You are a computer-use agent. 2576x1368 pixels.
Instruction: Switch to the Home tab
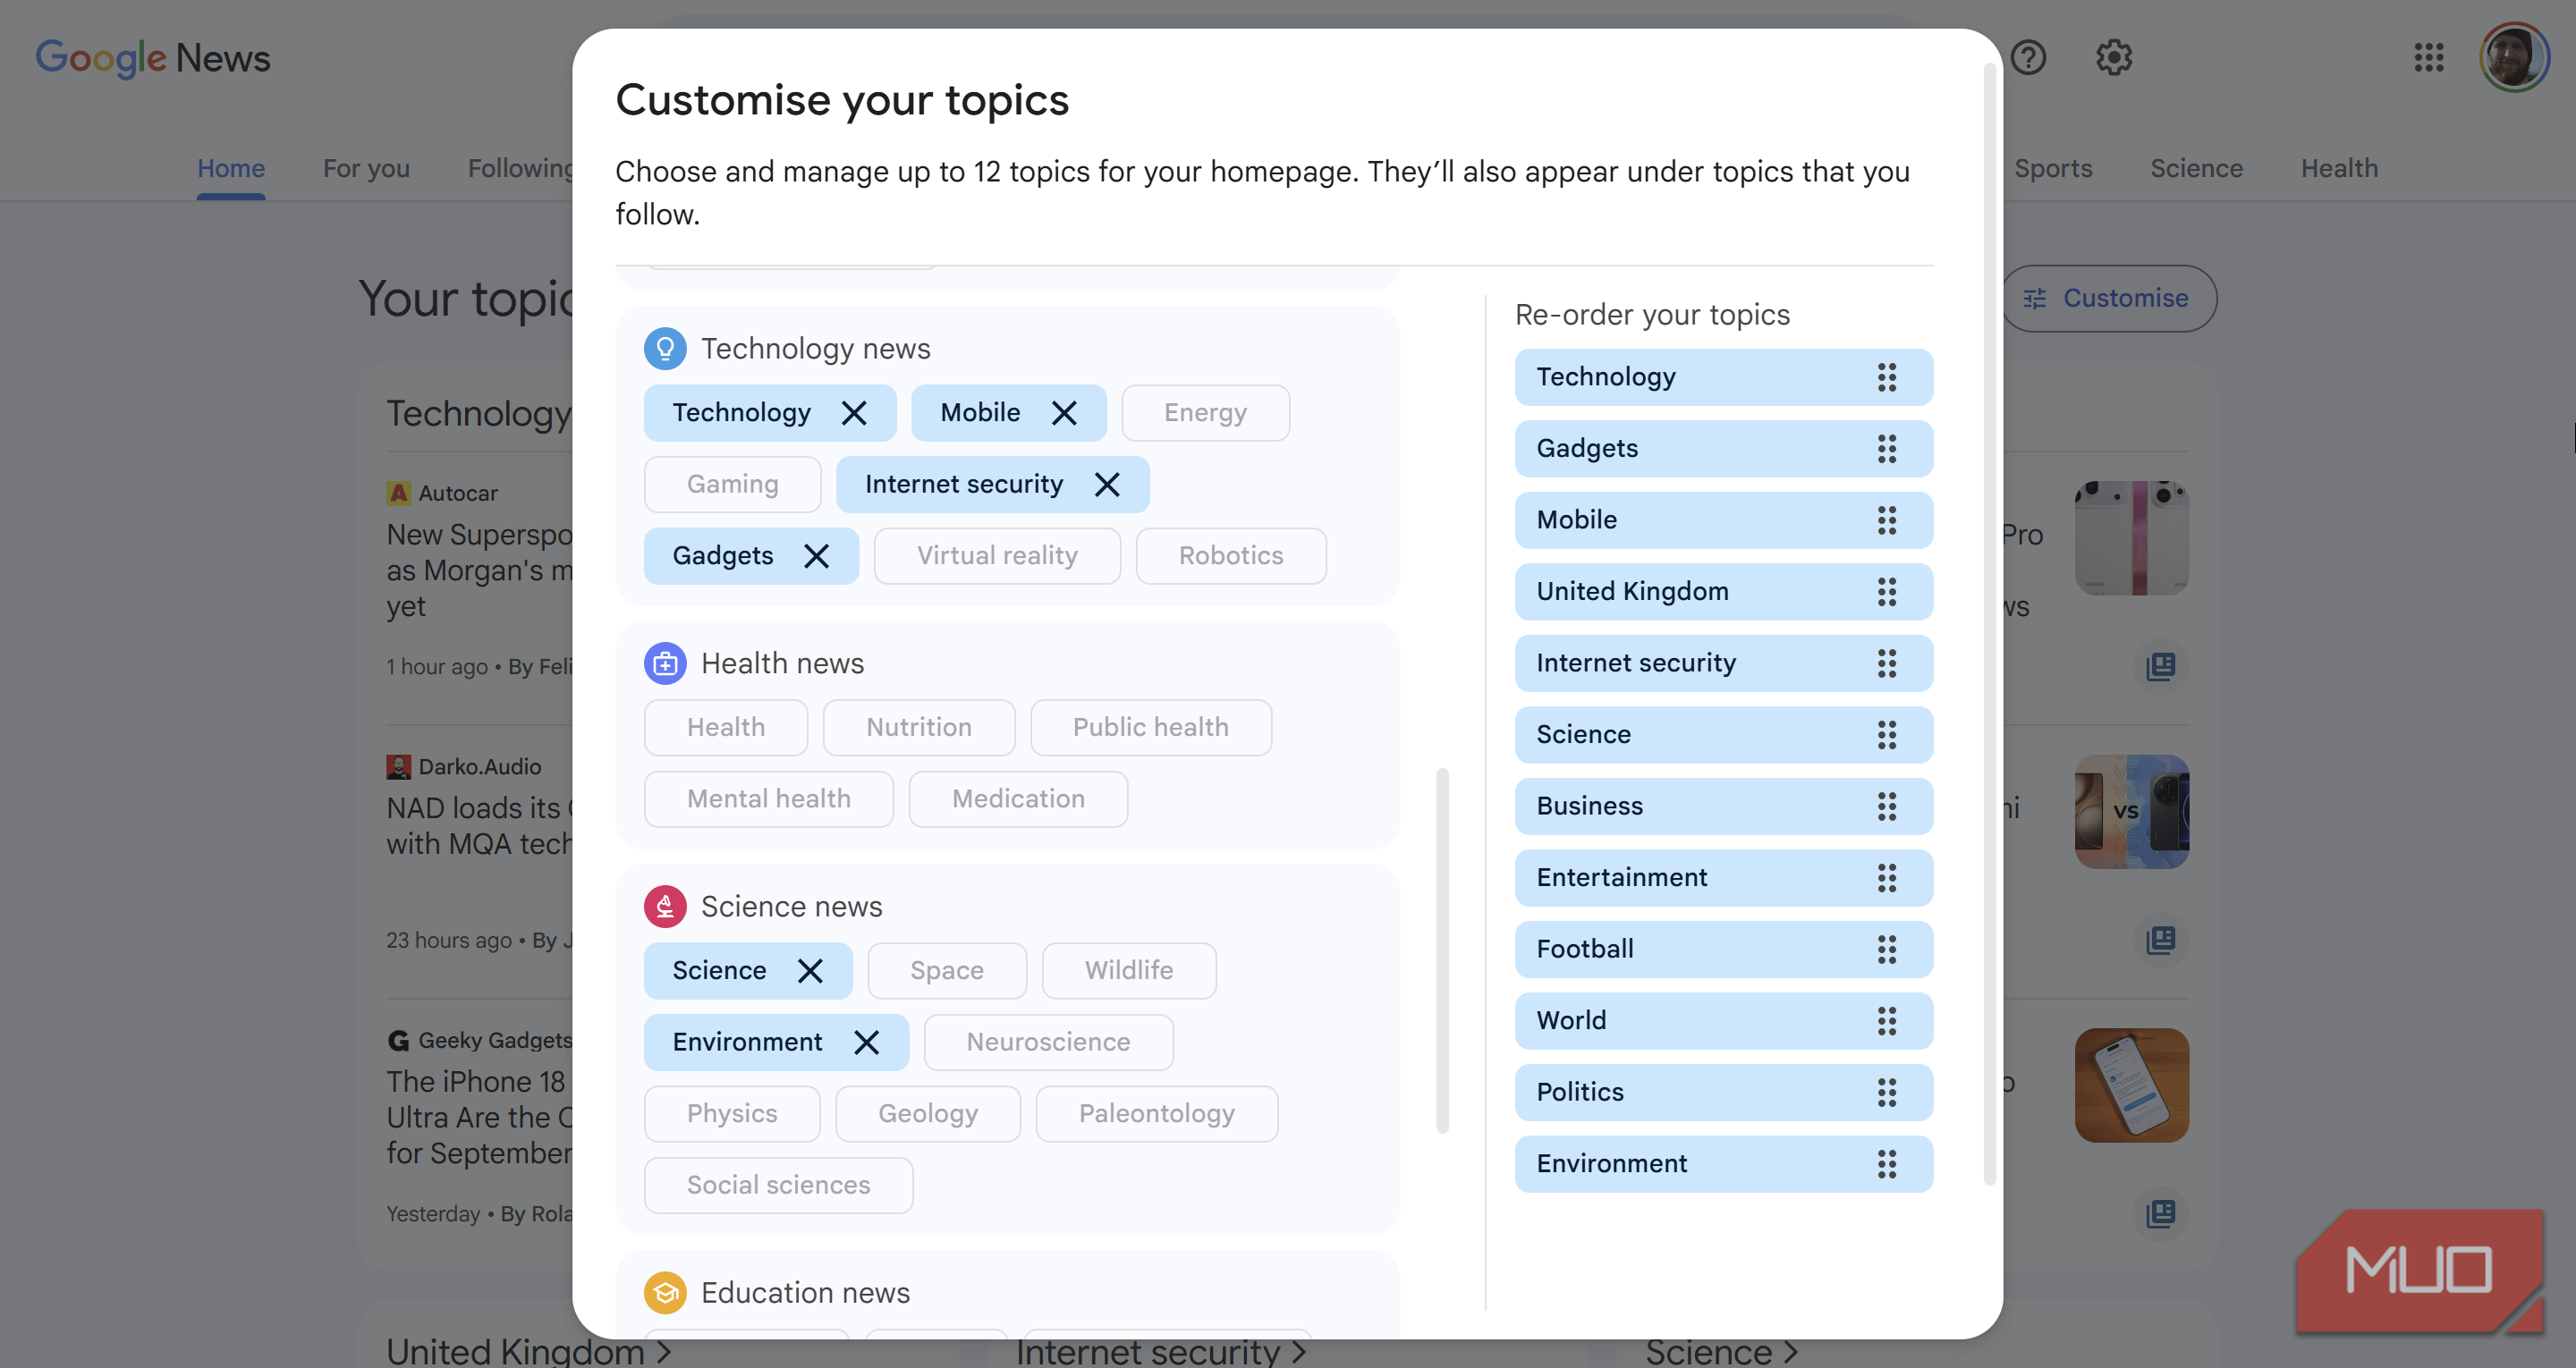point(231,168)
